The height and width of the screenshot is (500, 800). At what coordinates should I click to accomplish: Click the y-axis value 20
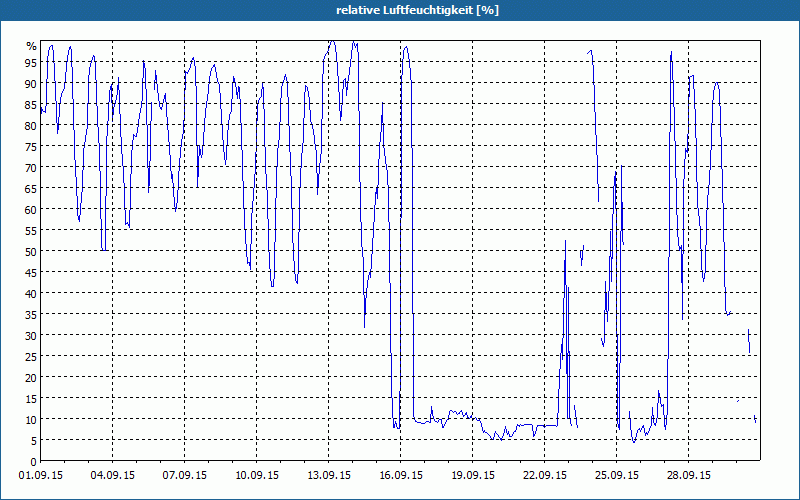point(31,378)
